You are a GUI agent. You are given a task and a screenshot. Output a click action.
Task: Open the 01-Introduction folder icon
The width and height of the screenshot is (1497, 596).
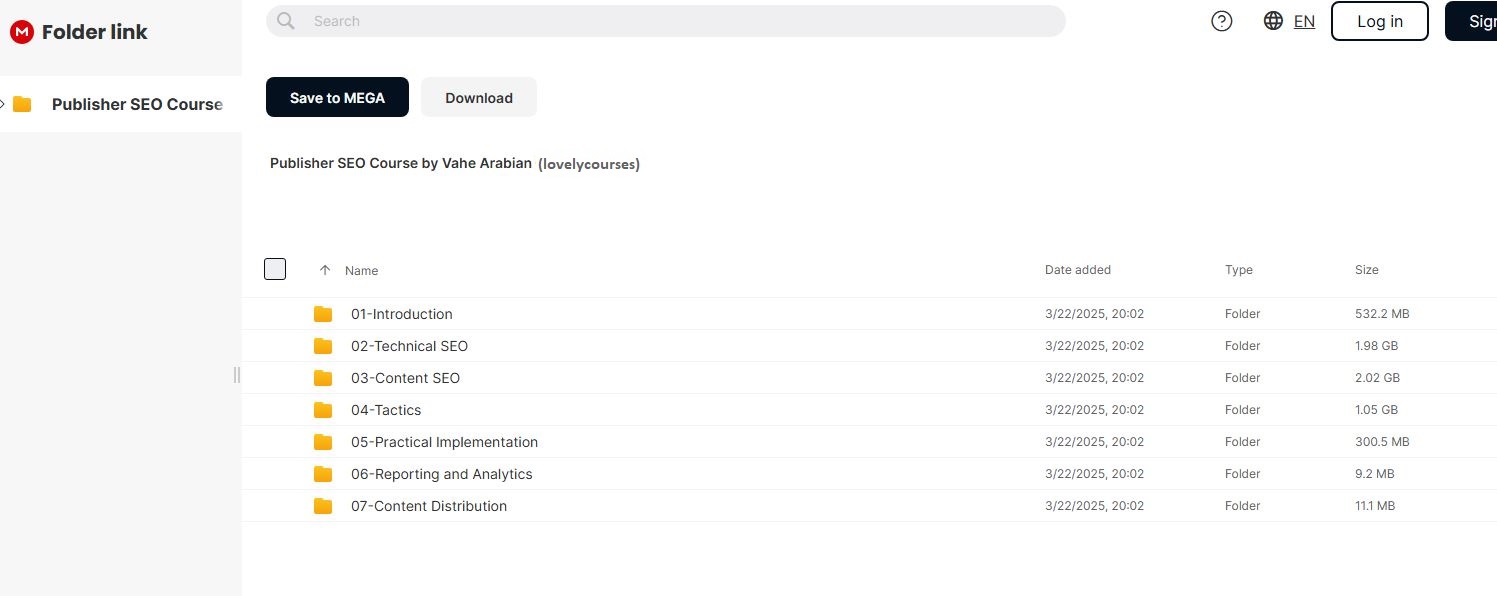point(323,314)
